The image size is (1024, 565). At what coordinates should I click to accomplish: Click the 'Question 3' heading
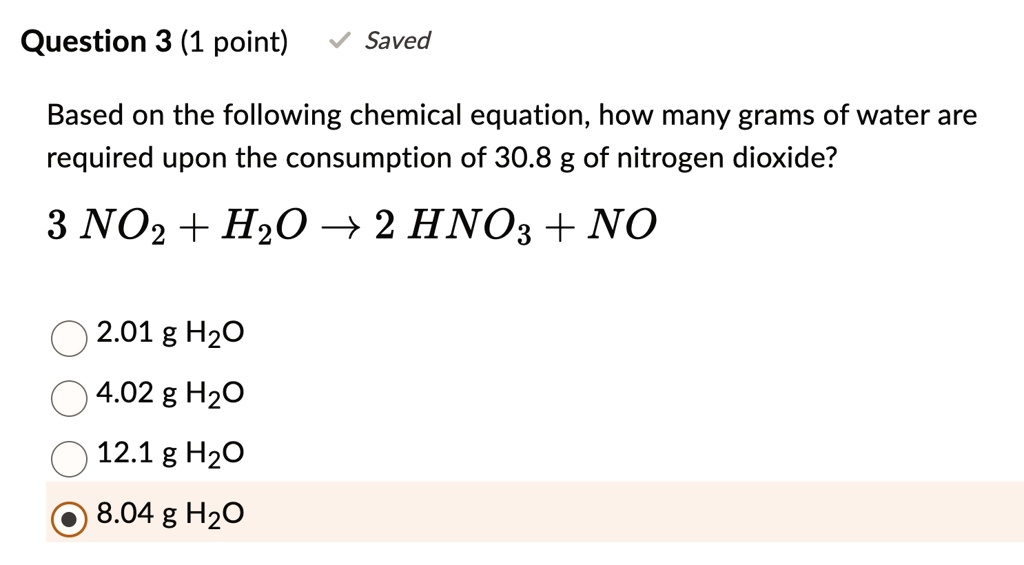click(x=97, y=42)
